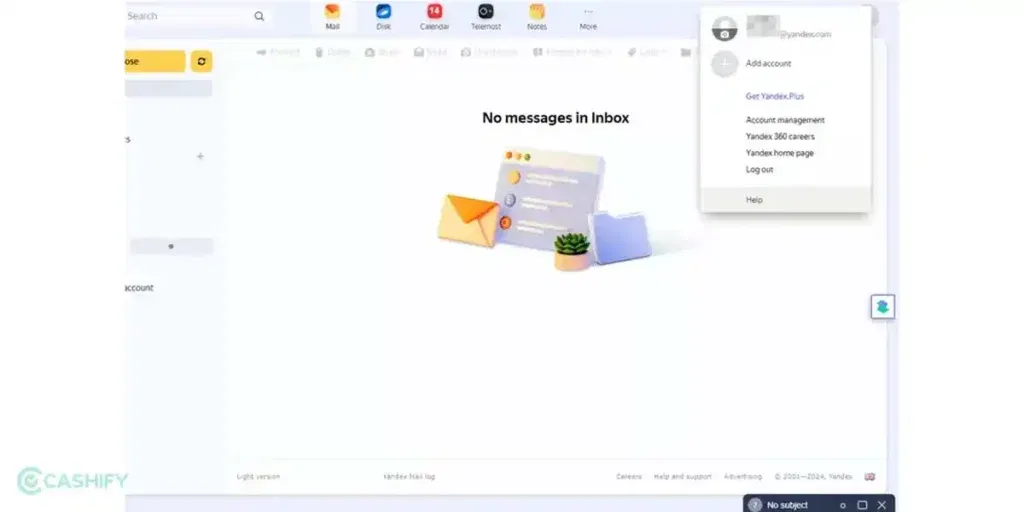Choose Log out from account menu
1024x512 pixels.
pyautogui.click(x=760, y=169)
